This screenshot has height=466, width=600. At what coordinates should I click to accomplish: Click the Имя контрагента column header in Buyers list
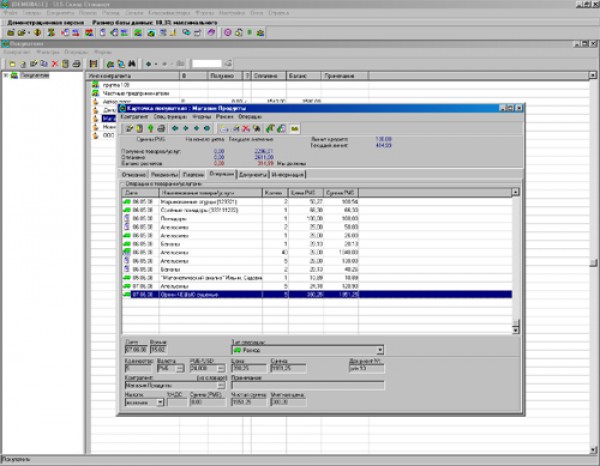132,76
